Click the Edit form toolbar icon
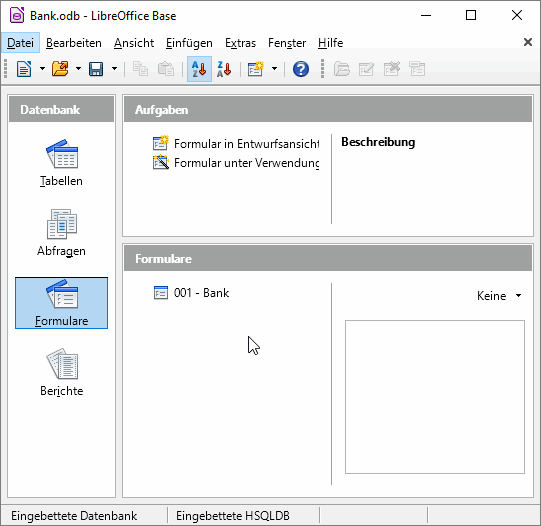Screen dimensions: 541x526 pos(366,69)
